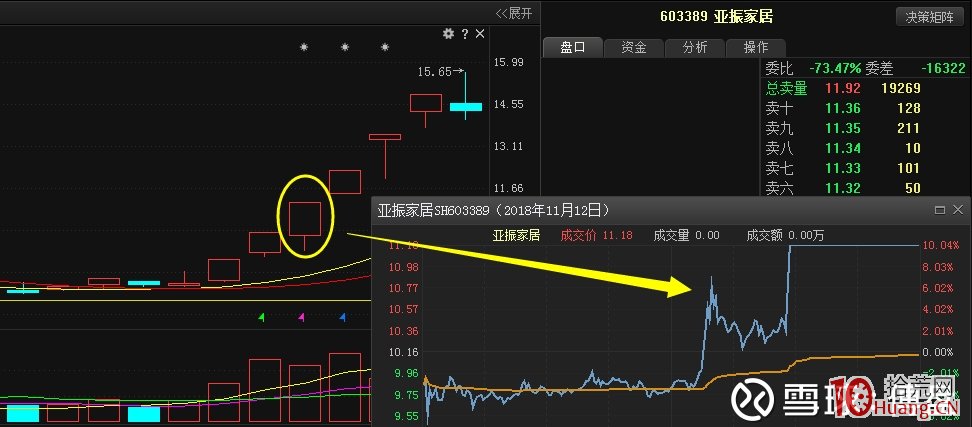This screenshot has height=427, width=972.
Task: Close the chart indicator panel X
Action: (x=480, y=34)
